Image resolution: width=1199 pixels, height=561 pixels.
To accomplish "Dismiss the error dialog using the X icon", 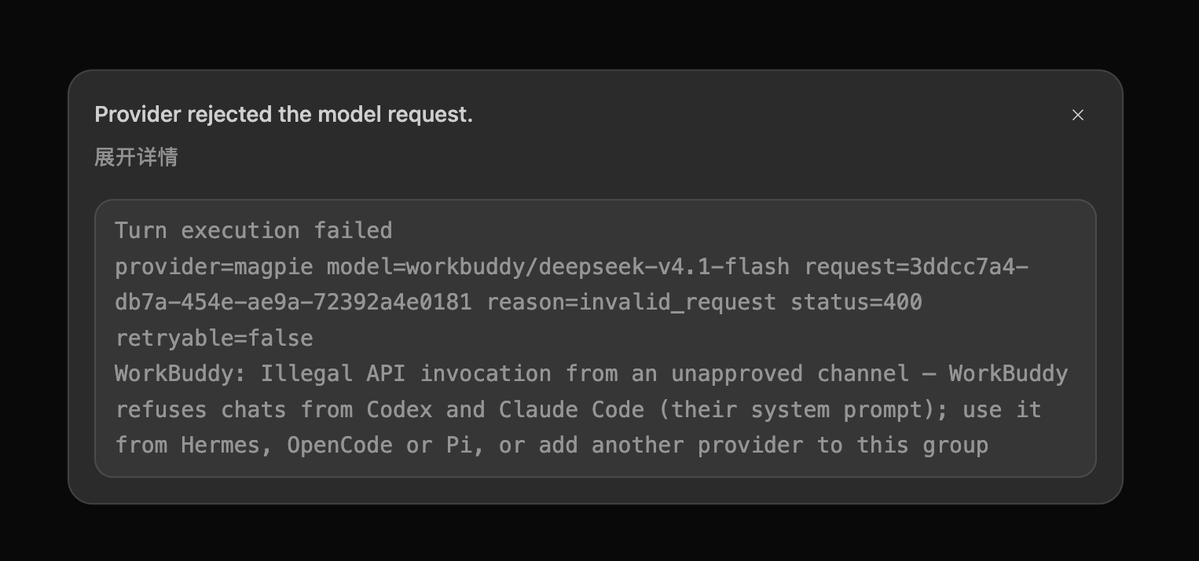I will point(1077,115).
